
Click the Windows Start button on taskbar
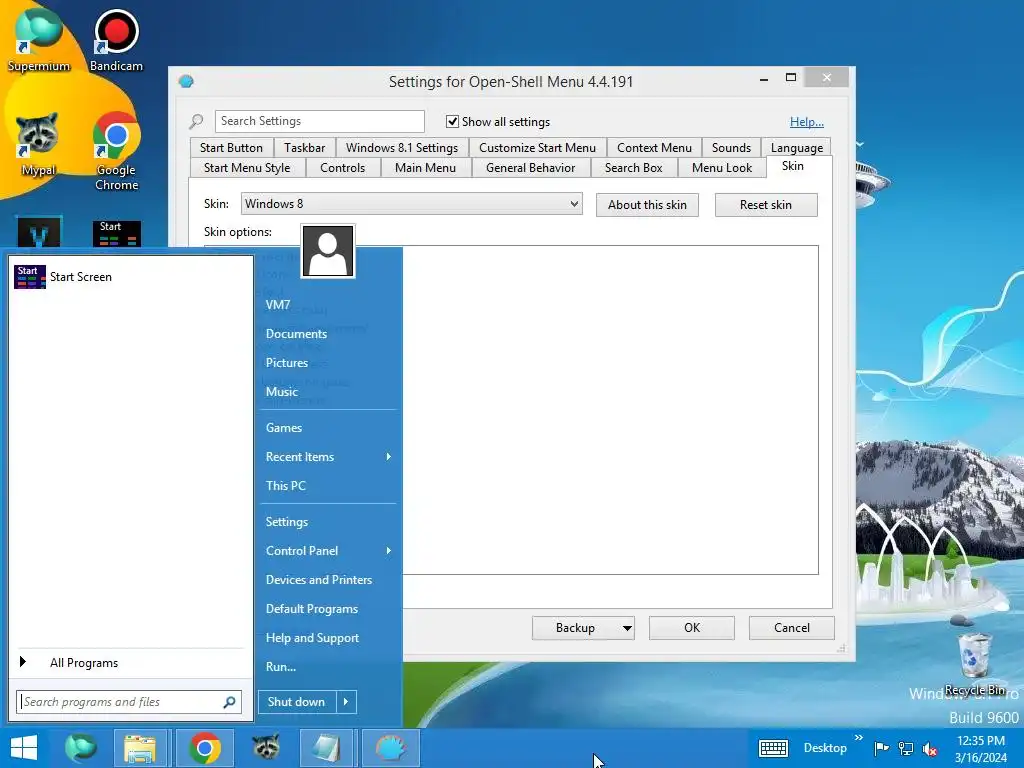point(24,748)
